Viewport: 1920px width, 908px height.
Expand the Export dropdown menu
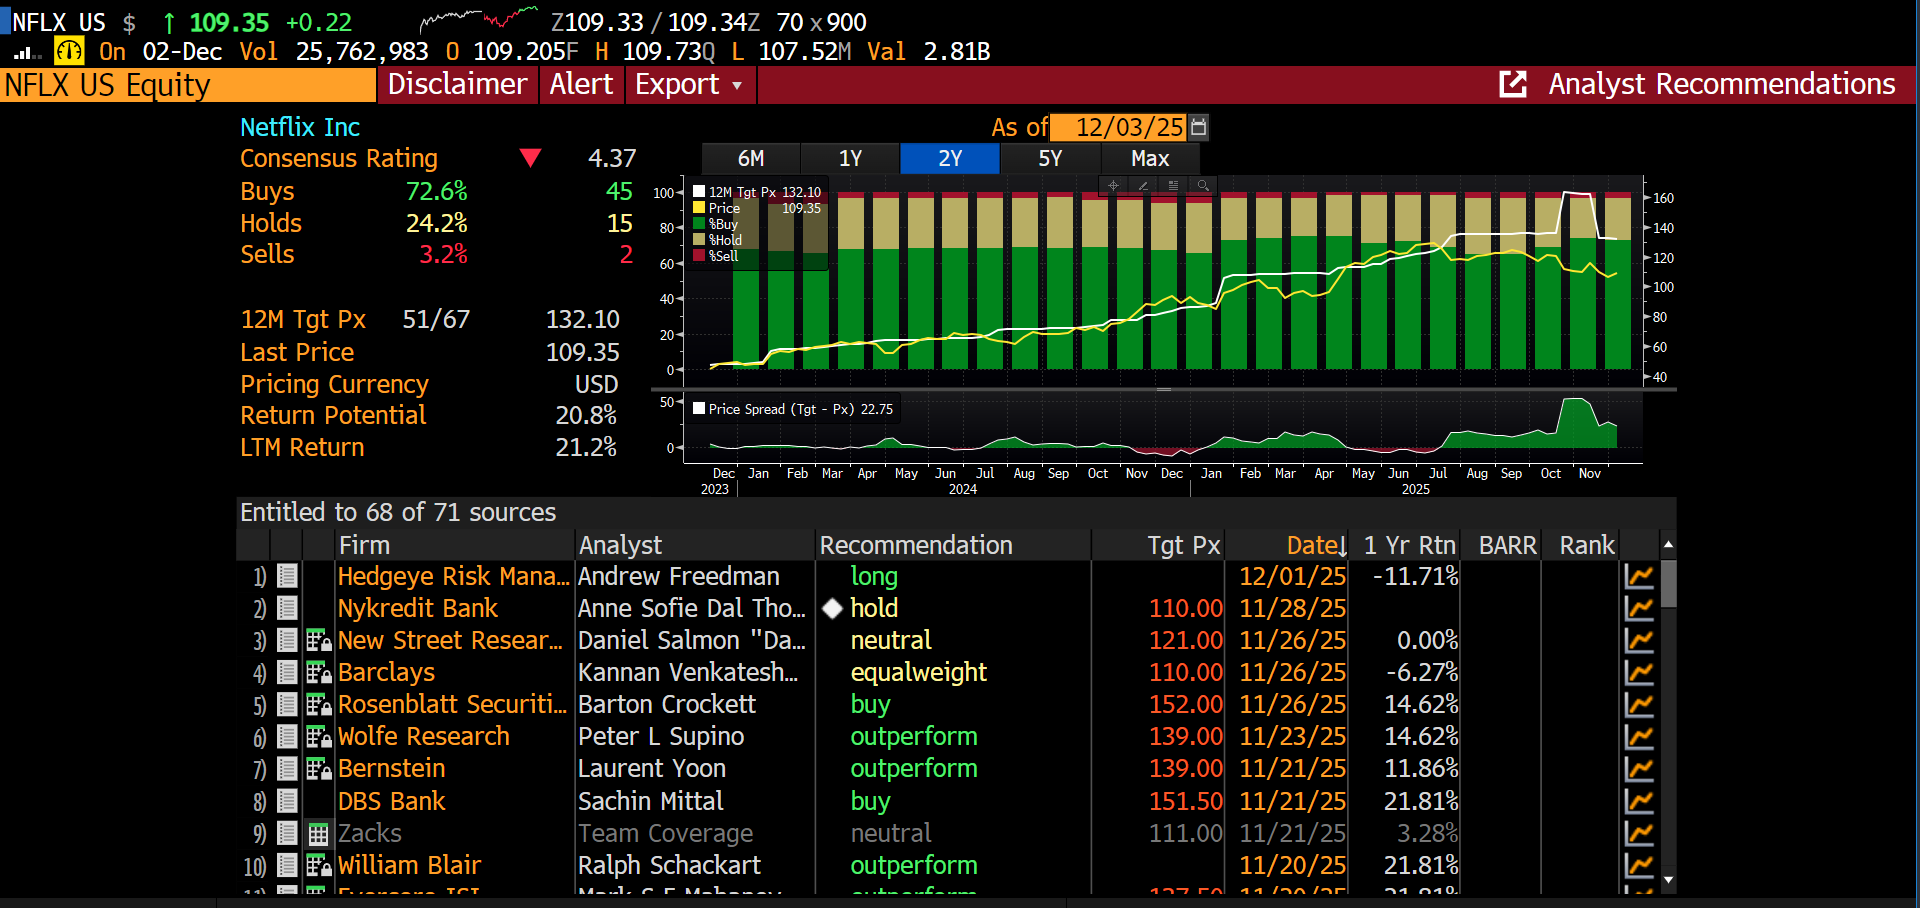click(x=688, y=85)
